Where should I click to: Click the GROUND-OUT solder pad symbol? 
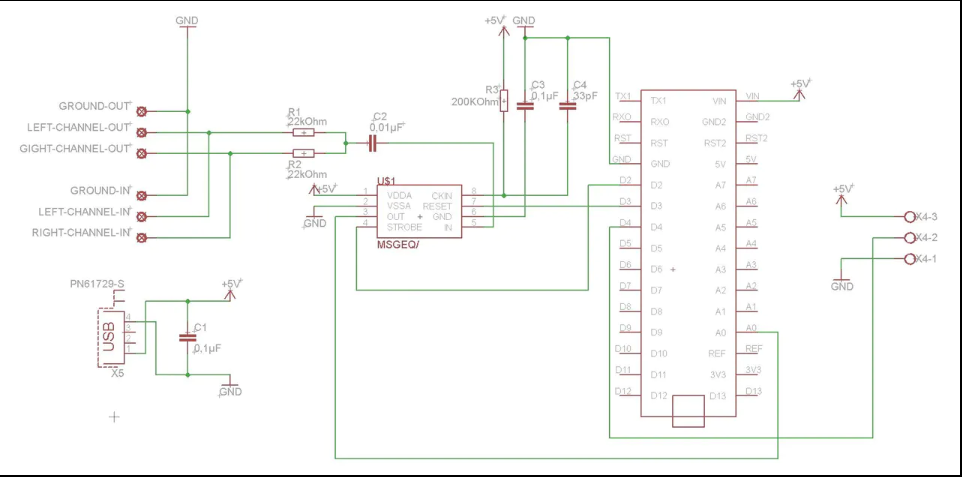coord(142,112)
